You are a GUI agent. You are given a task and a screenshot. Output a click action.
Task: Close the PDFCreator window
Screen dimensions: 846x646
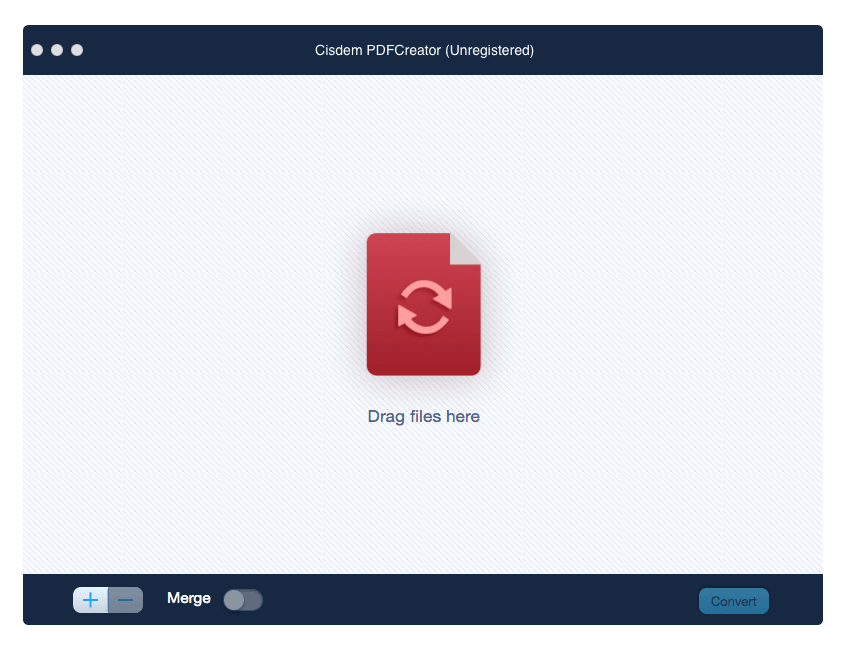[37, 50]
